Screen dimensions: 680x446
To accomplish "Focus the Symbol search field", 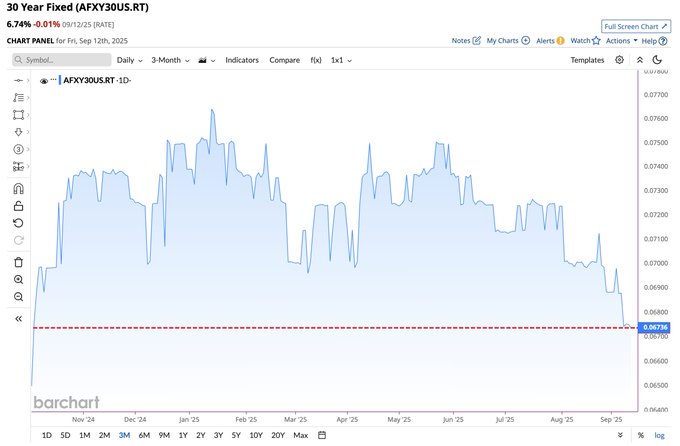I will tap(62, 60).
